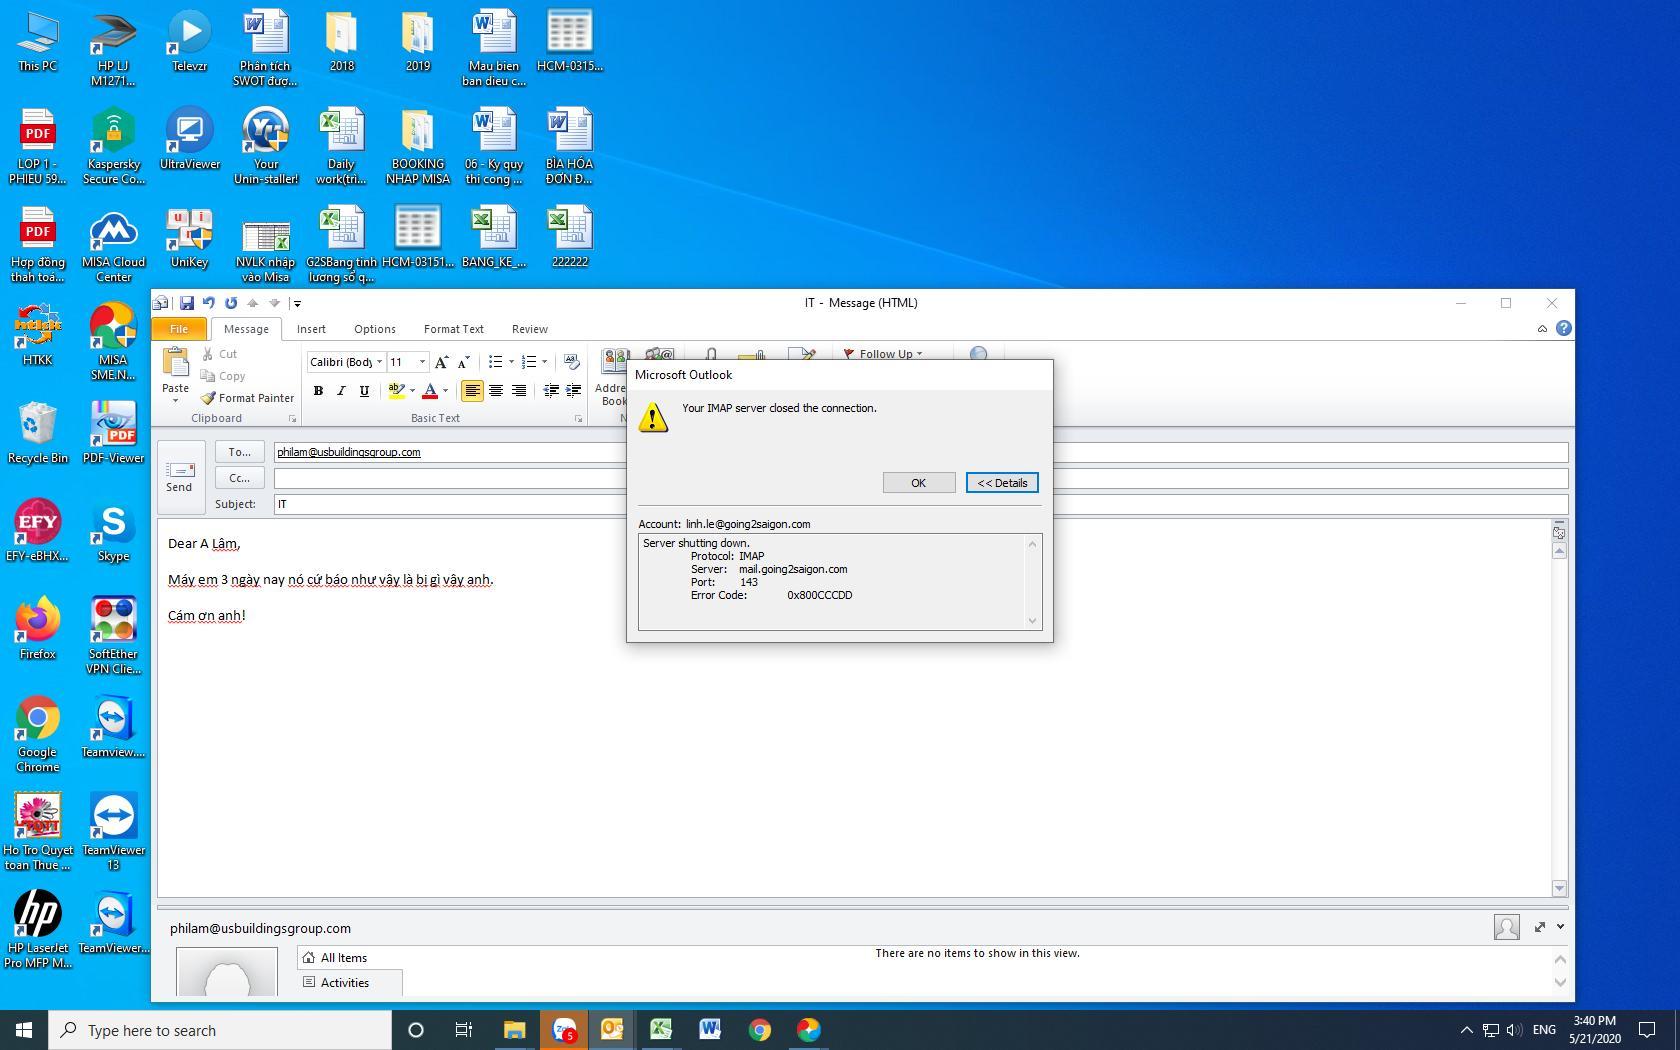Click the down arrow of the error details scrollbar
Screen dimensions: 1680x1050
pyautogui.click(x=1032, y=621)
